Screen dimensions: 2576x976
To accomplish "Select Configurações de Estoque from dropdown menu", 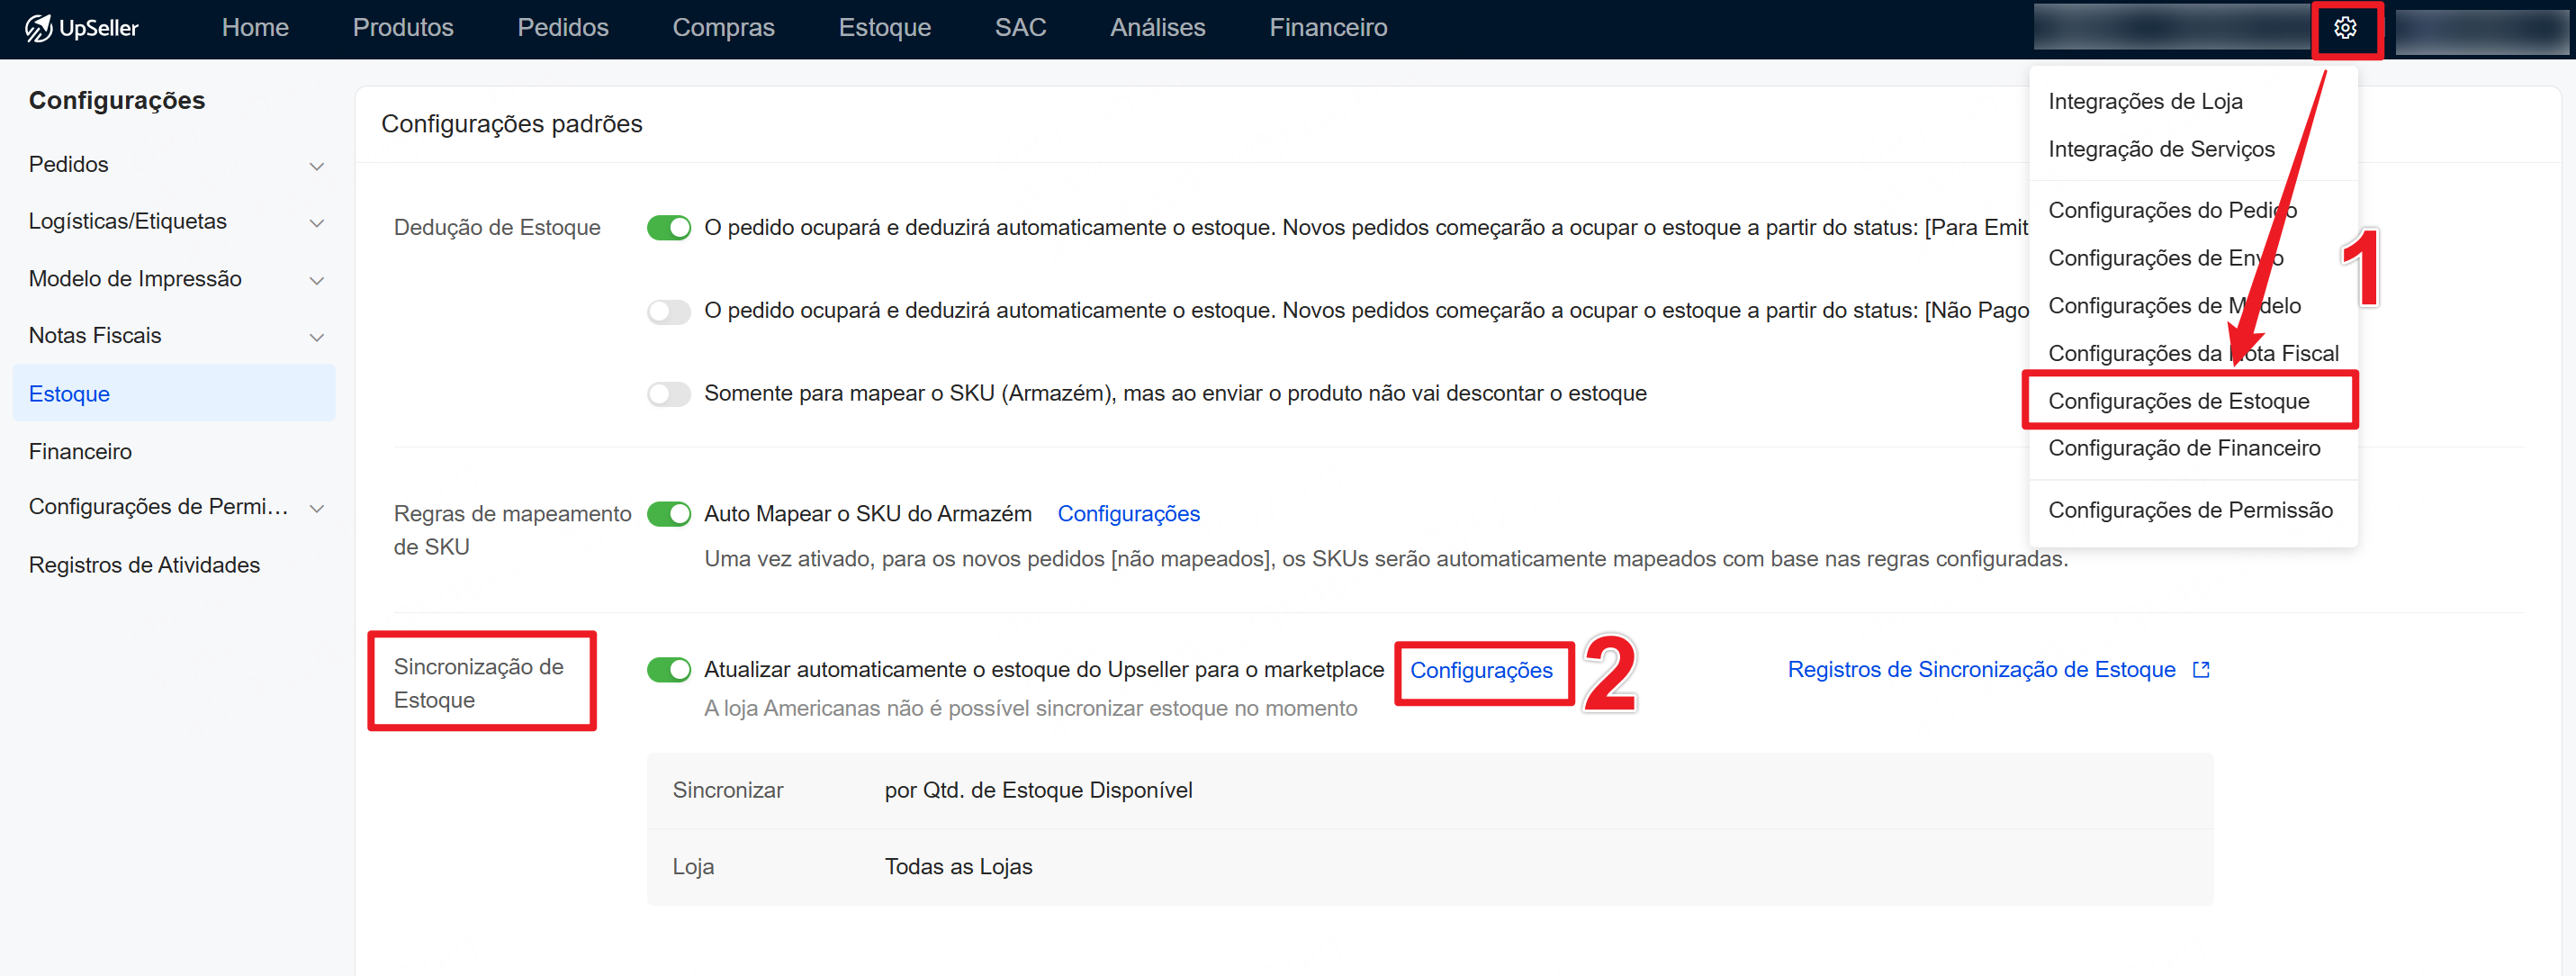I will (x=2178, y=401).
